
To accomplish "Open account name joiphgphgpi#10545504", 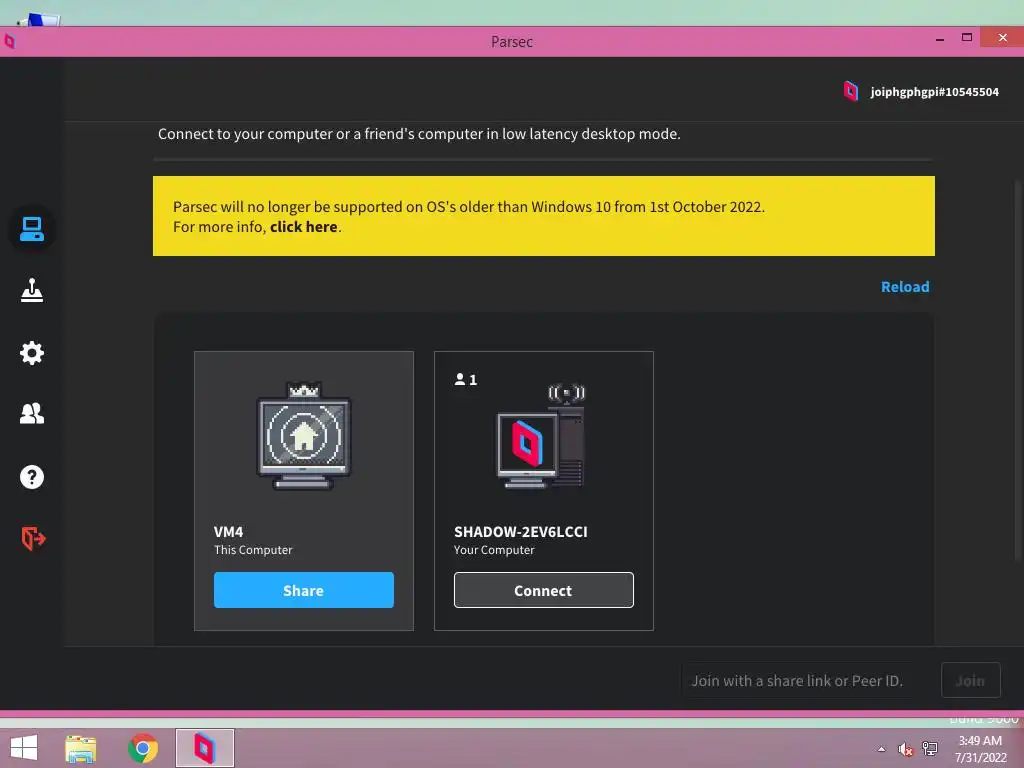I will pyautogui.click(x=934, y=92).
